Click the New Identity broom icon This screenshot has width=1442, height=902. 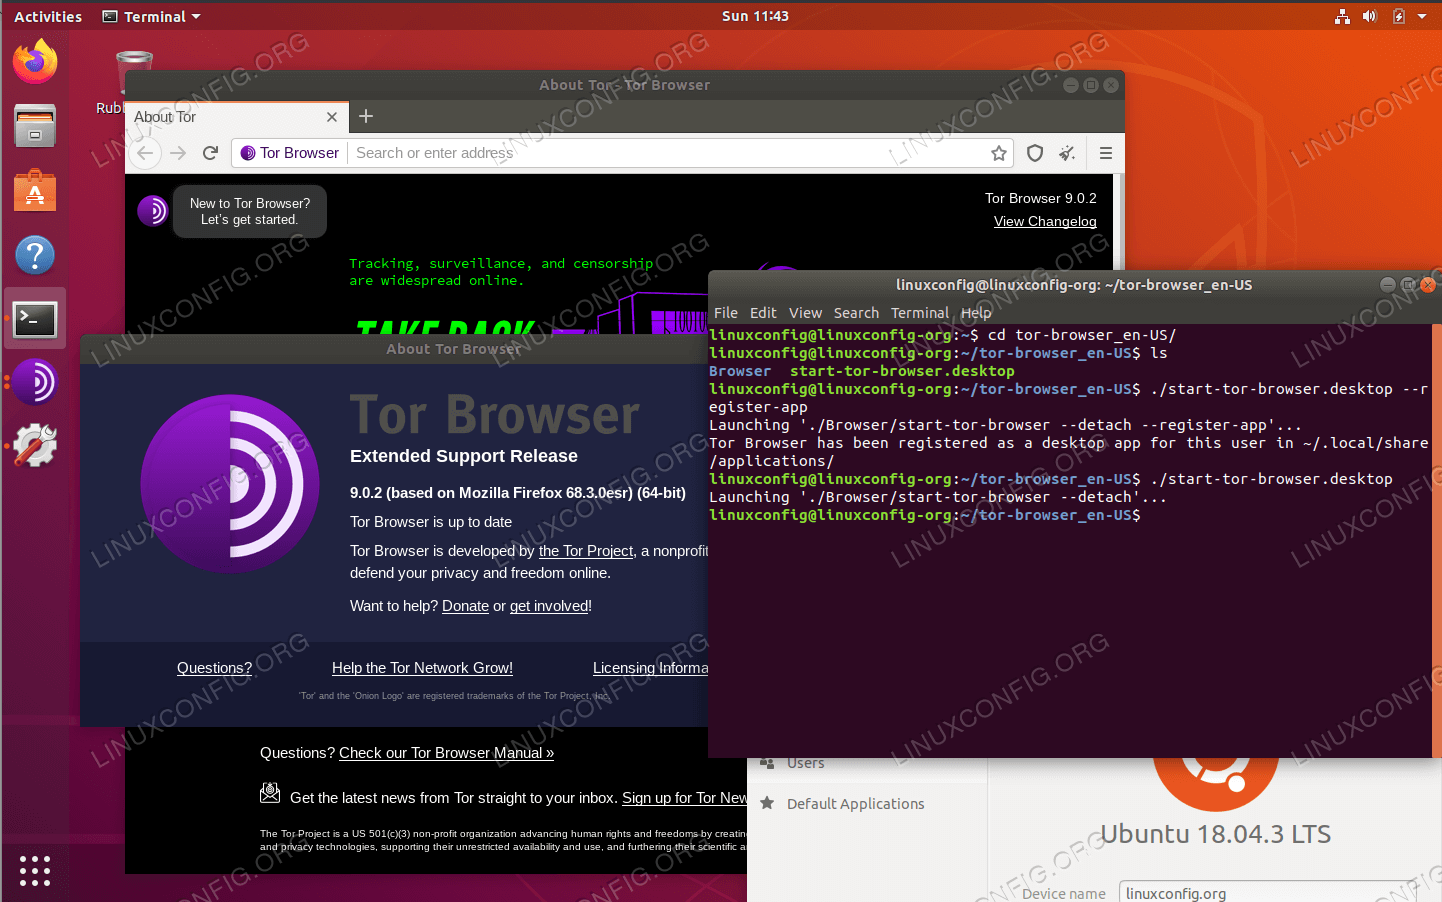click(x=1068, y=153)
